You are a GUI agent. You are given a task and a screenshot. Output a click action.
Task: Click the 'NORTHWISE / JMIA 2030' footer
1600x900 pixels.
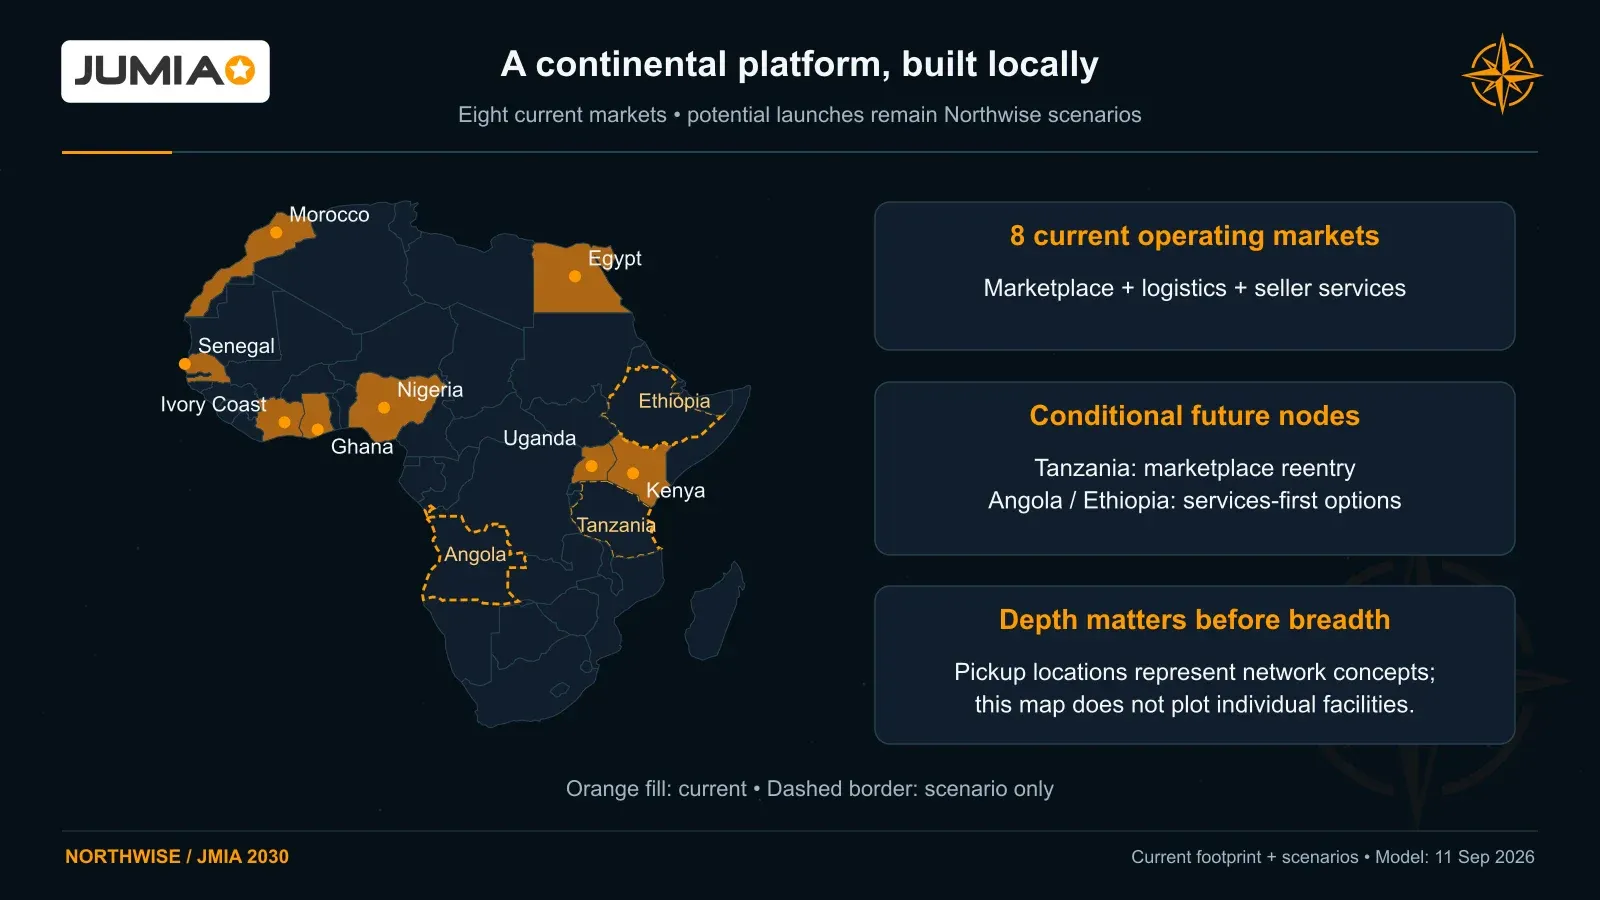click(x=177, y=857)
